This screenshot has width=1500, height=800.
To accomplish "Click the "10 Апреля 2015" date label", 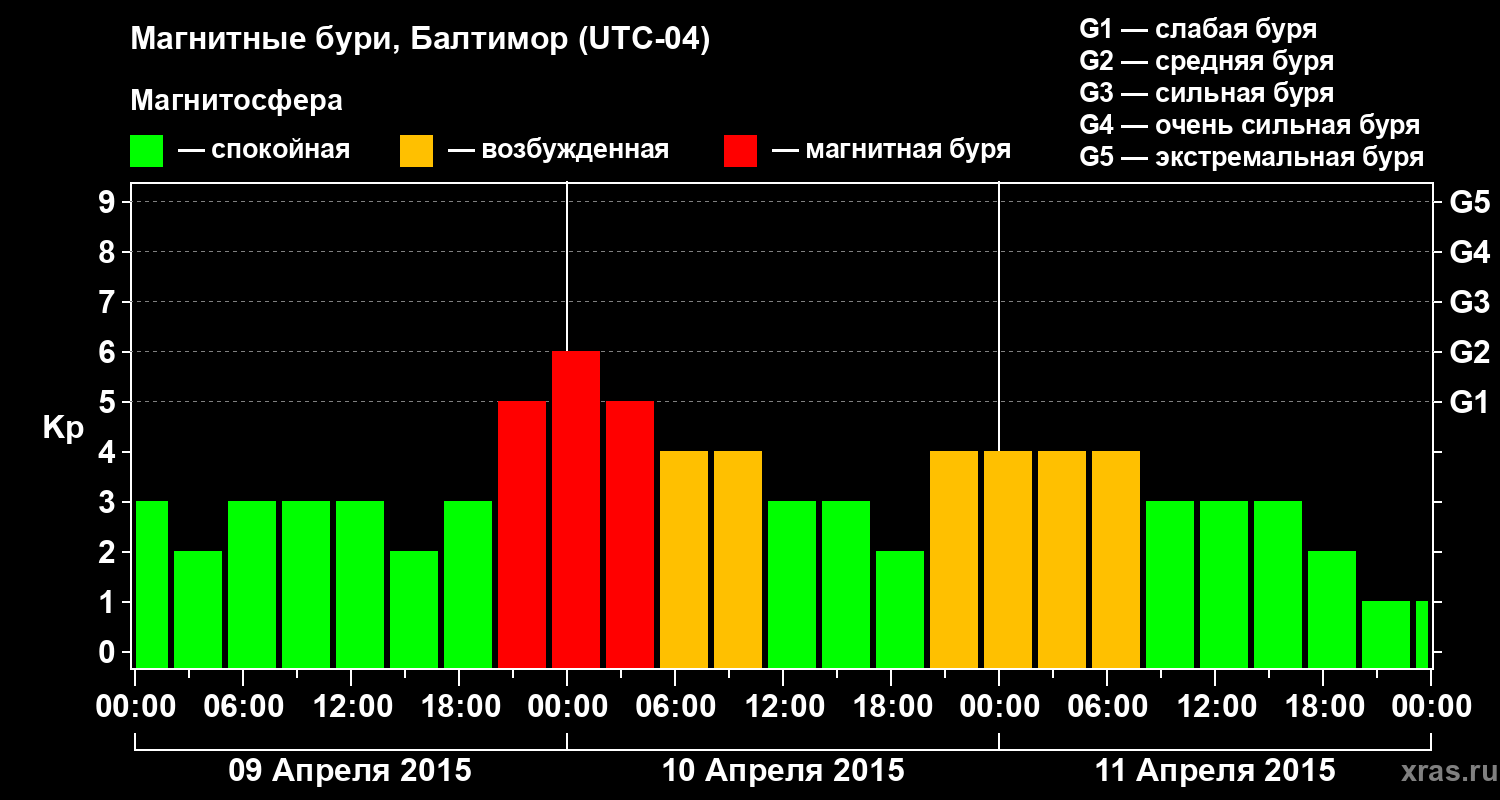I will point(783,770).
